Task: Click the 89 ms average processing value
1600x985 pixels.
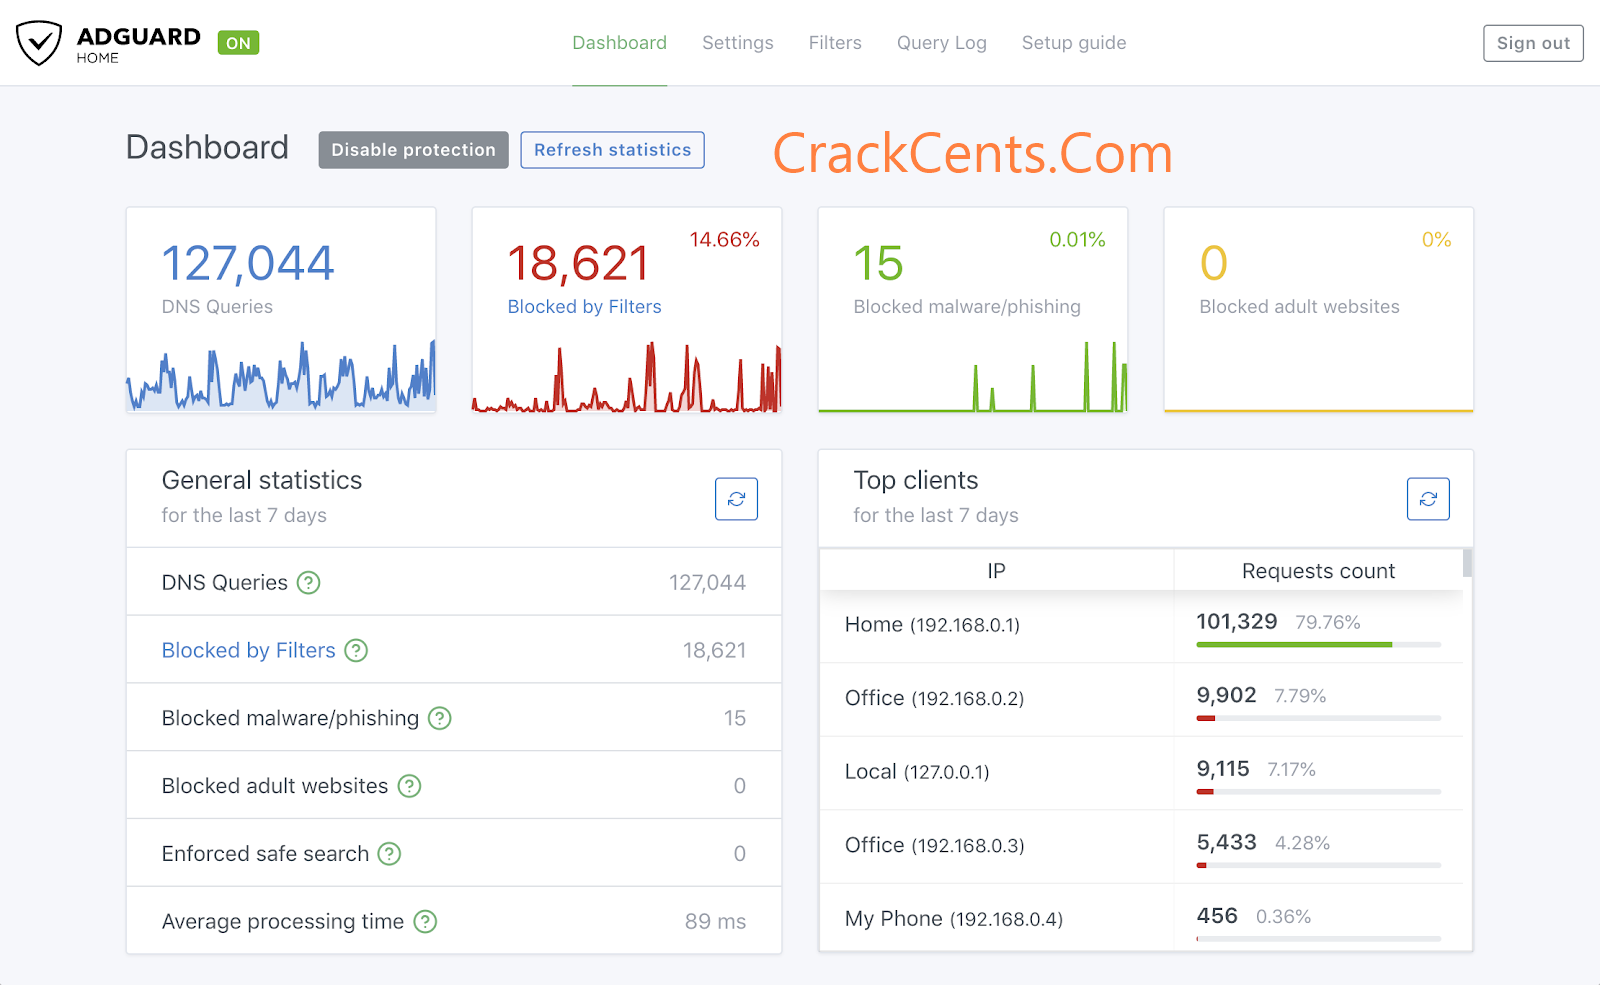Action: pos(715,921)
